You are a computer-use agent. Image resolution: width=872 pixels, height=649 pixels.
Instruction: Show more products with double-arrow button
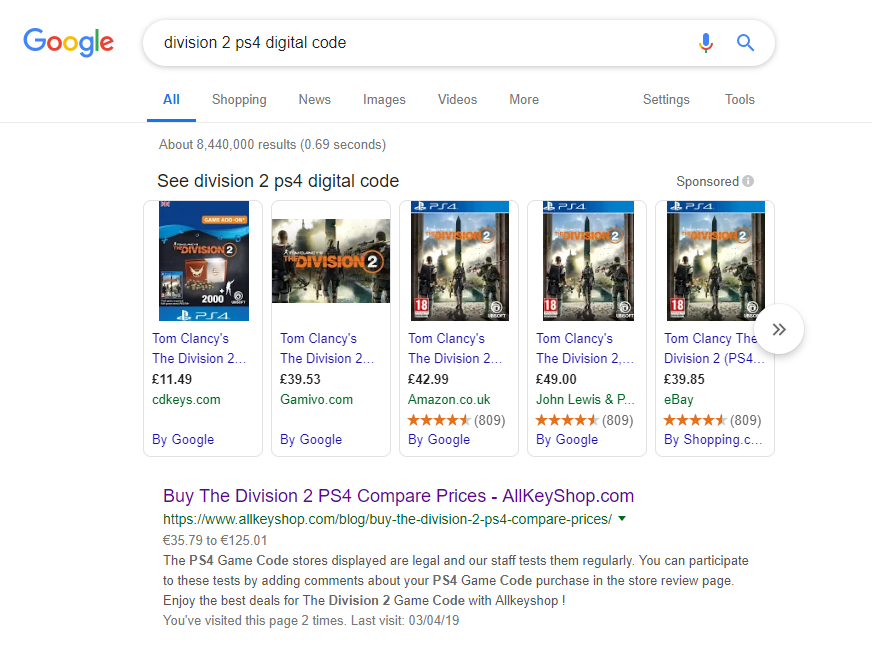pos(779,329)
